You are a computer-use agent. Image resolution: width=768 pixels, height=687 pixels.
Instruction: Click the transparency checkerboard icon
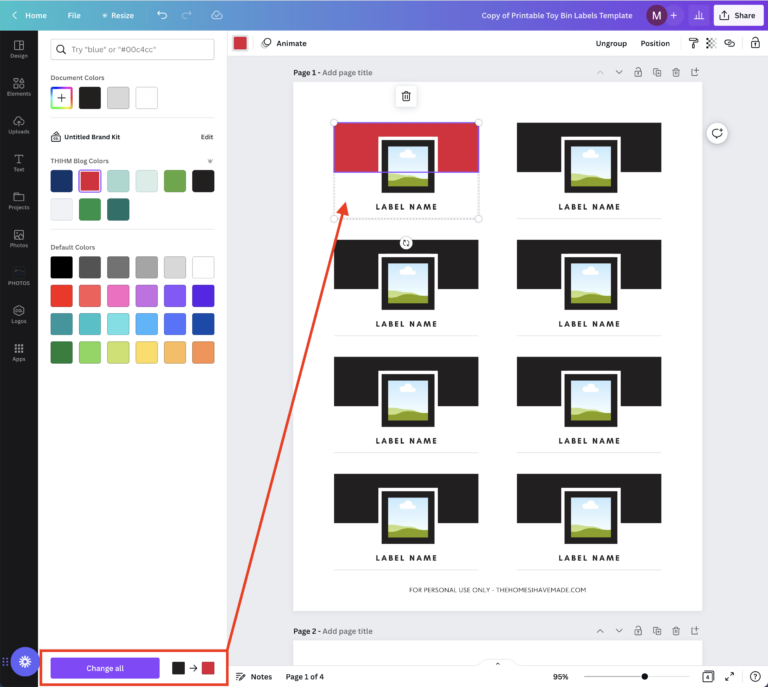[711, 43]
